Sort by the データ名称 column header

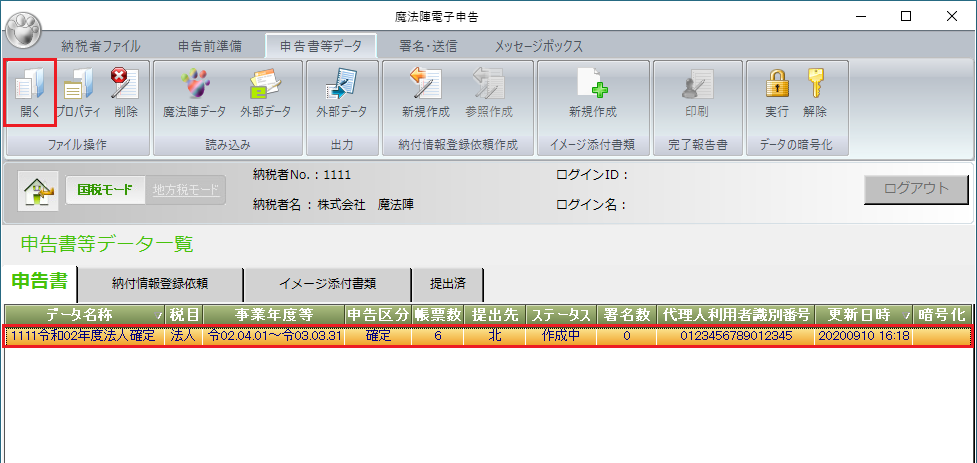pos(83,314)
